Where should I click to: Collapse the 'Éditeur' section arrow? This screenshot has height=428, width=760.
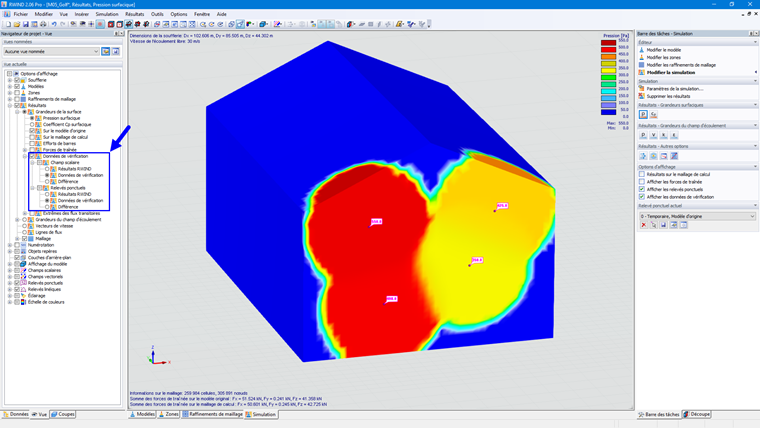(755, 43)
